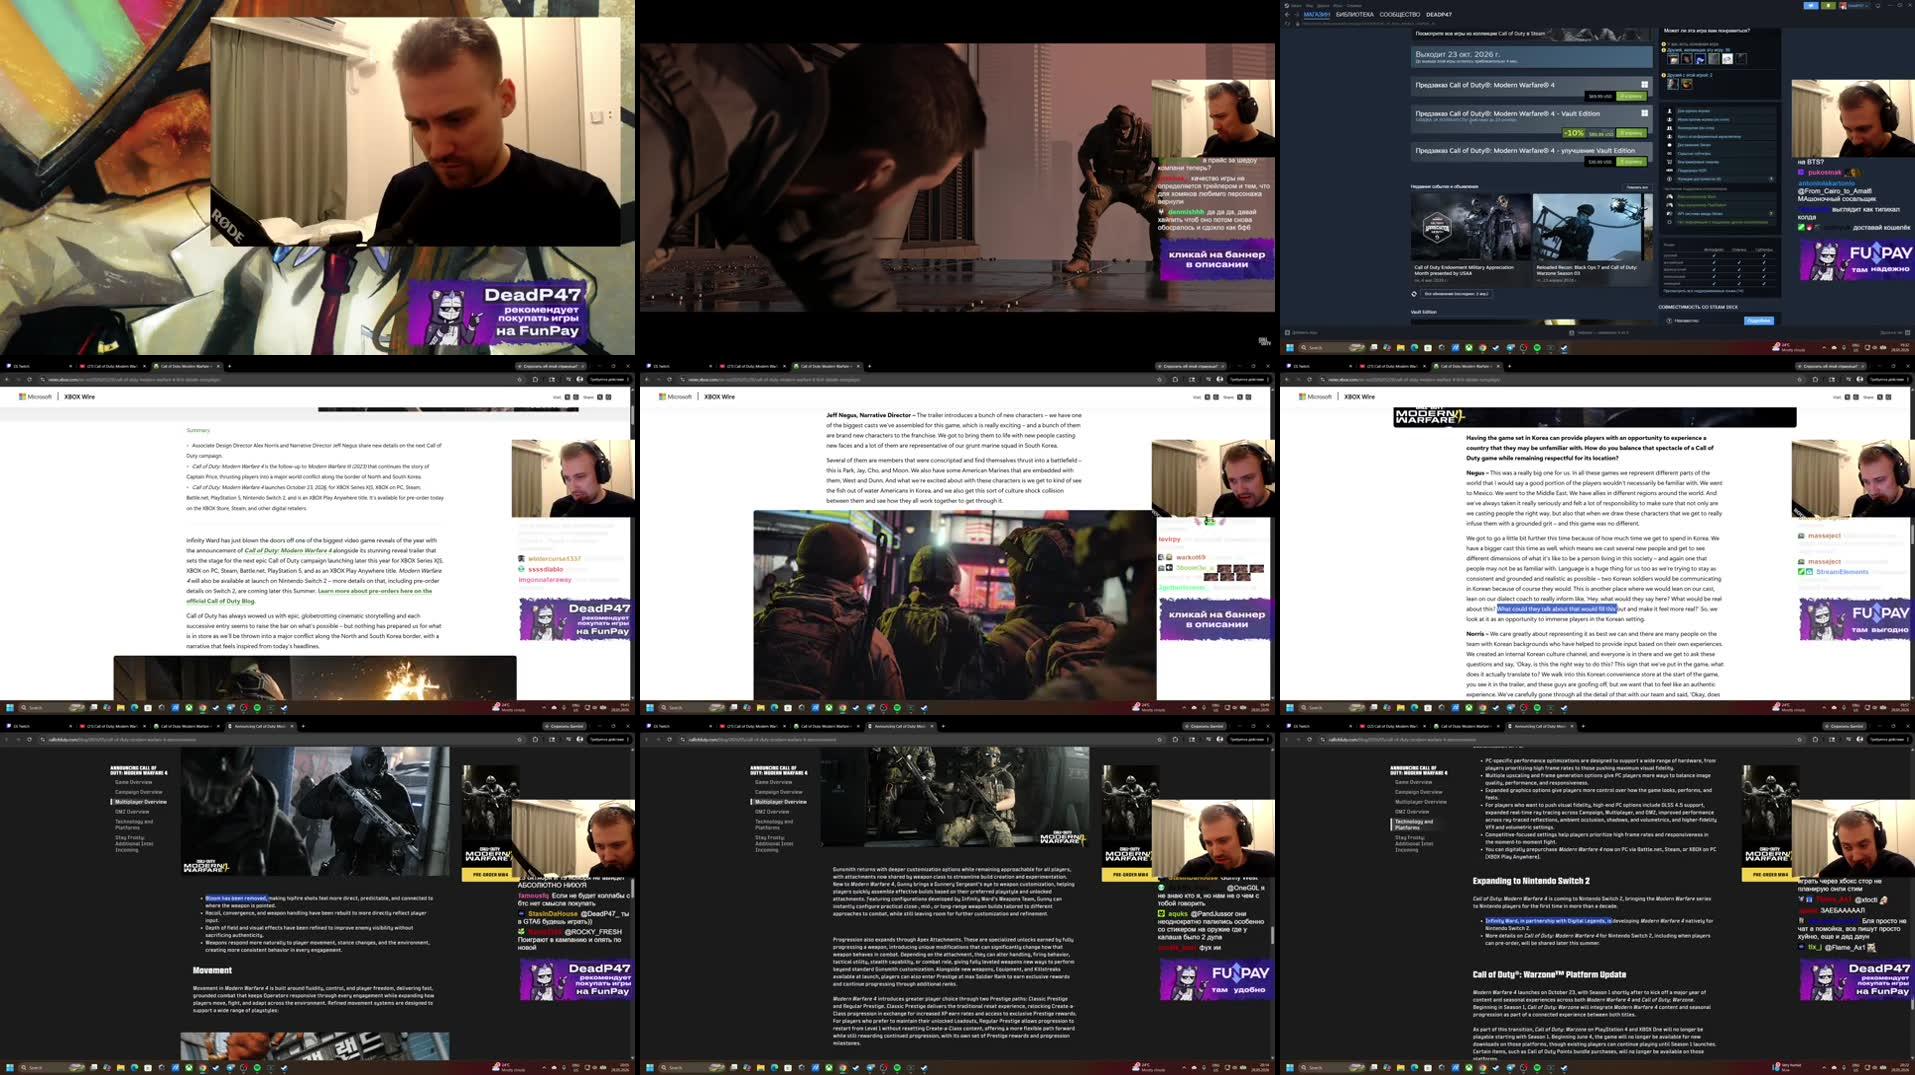The image size is (1915, 1075).
Task: Click the -10% discount badge in Steam
Action: point(1574,133)
